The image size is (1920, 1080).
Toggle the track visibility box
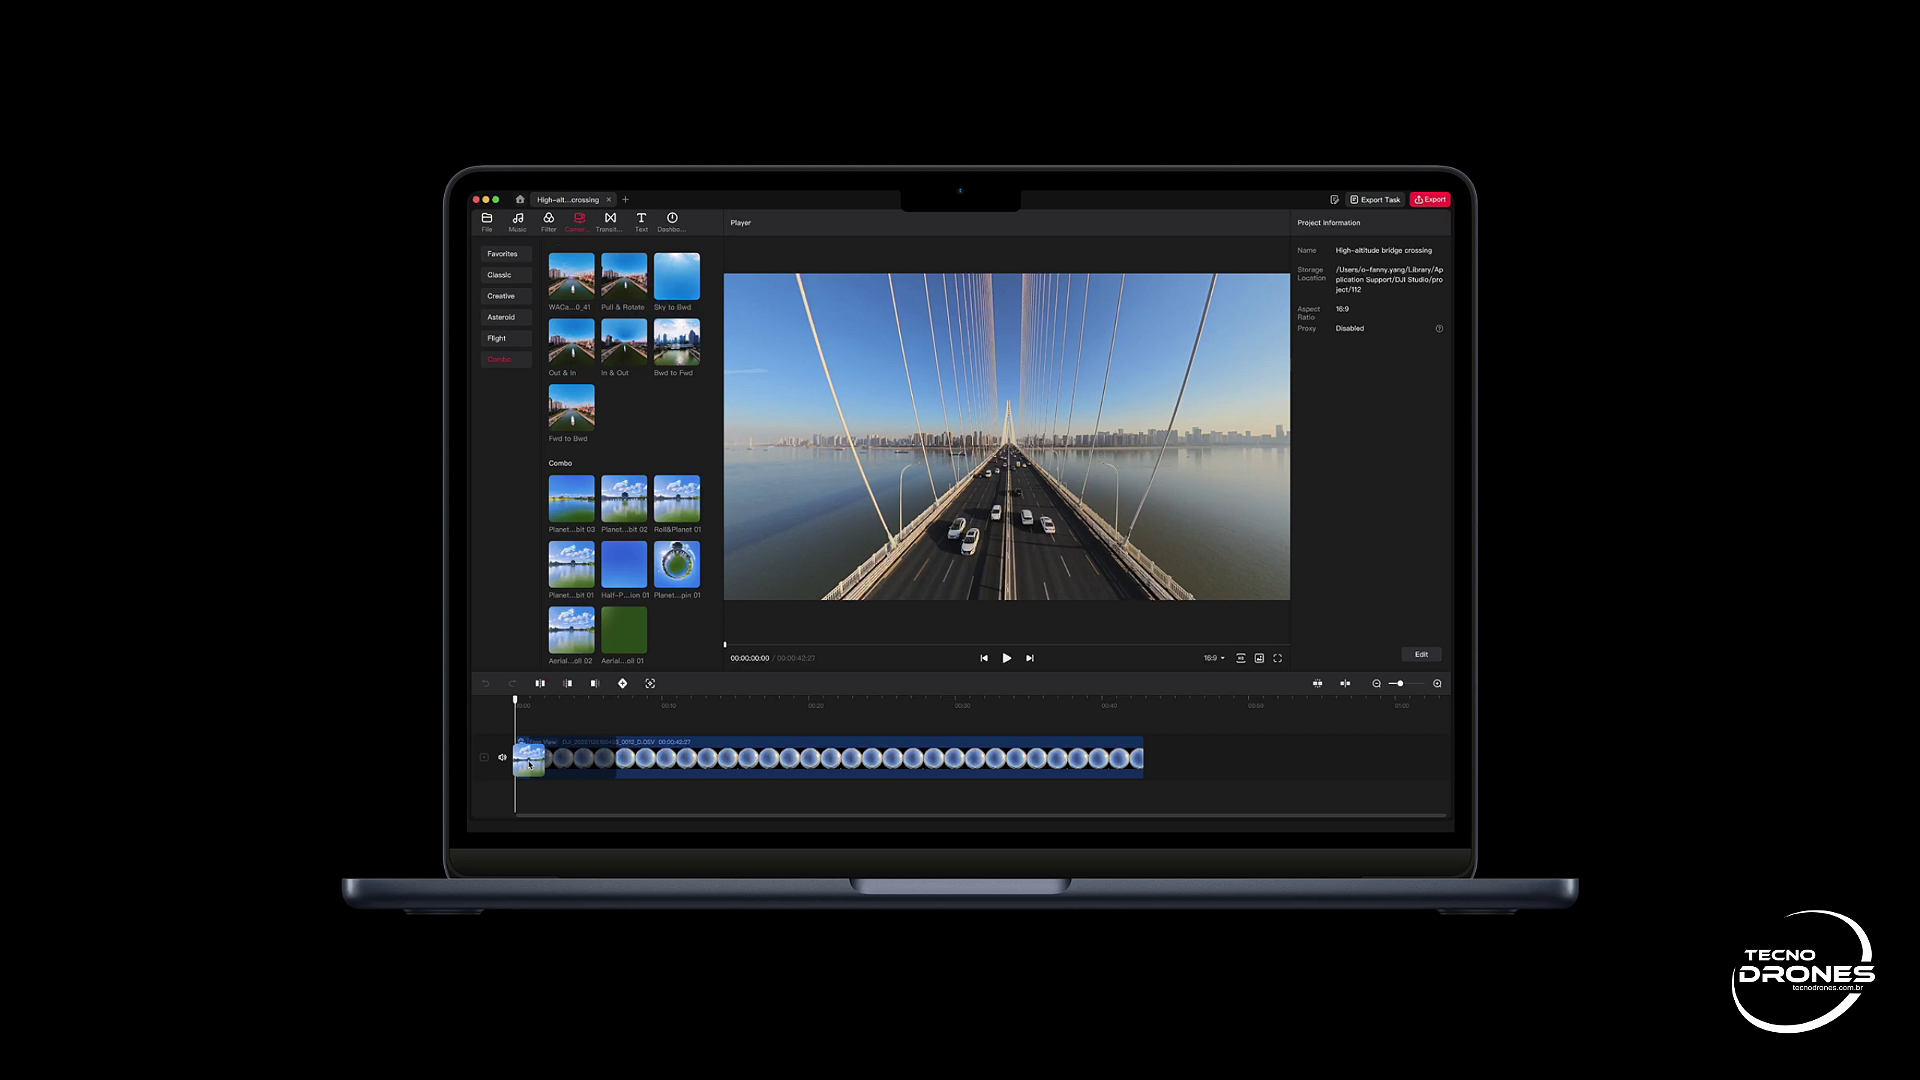coord(484,758)
